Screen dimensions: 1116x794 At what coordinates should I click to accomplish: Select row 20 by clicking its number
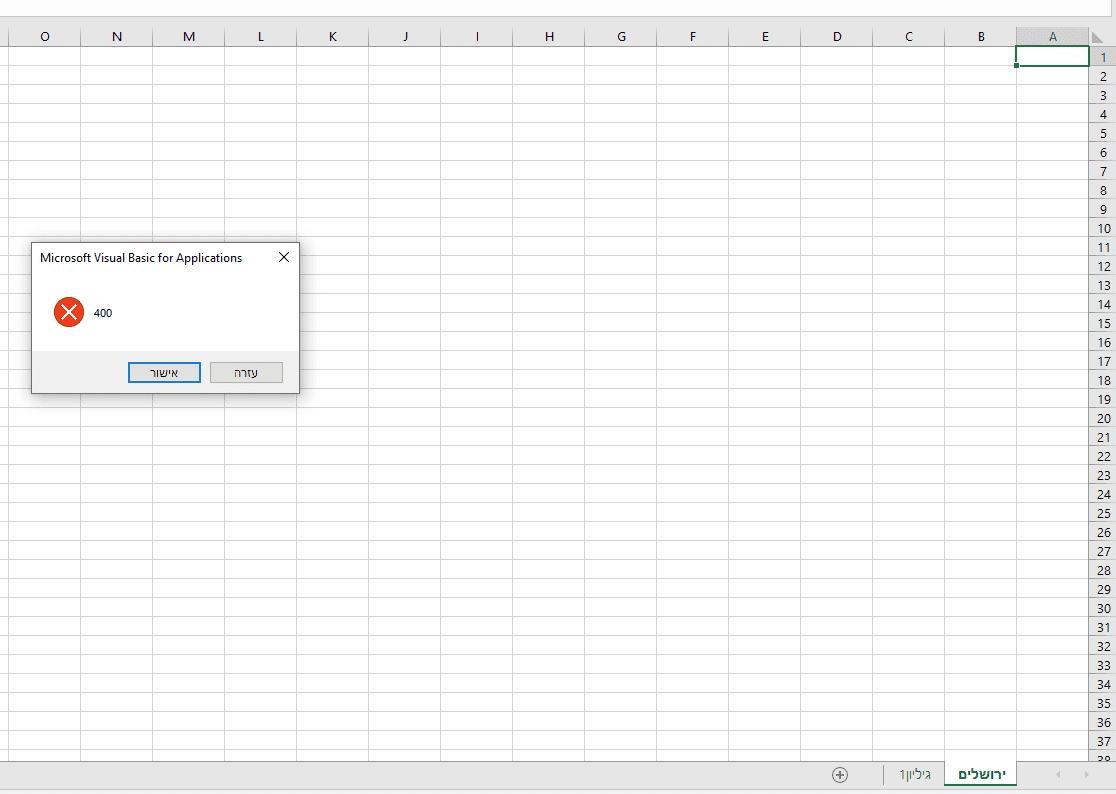click(x=1103, y=418)
